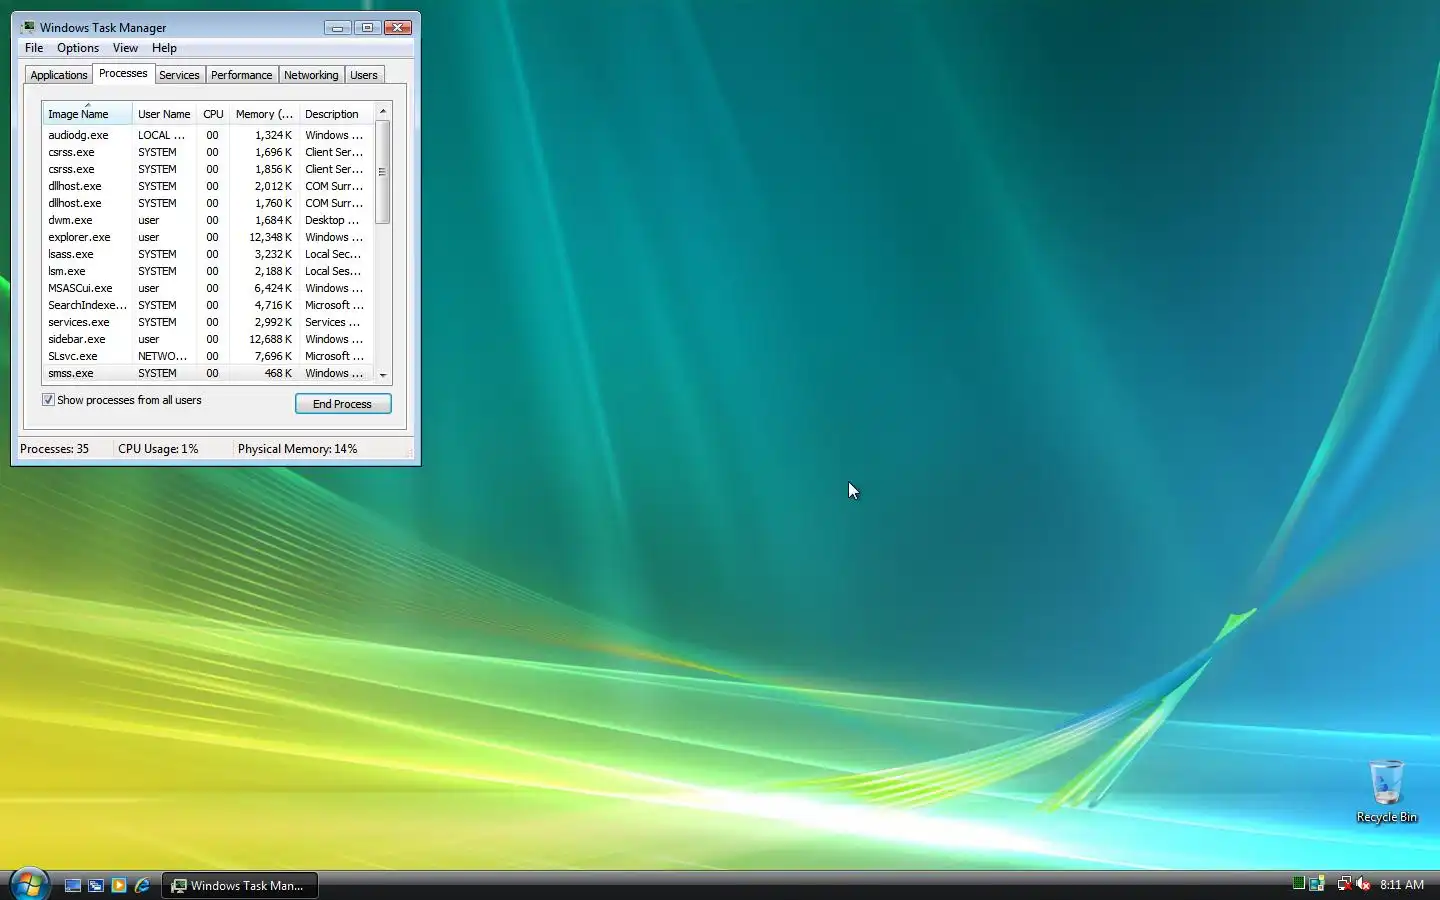
Task: Select csrss.exe row with 1,856 K
Action: click(208, 169)
